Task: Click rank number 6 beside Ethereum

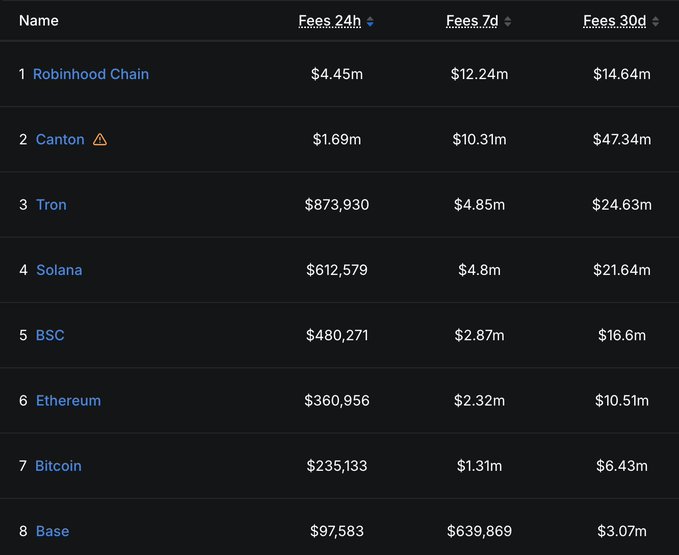Action: pyautogui.click(x=23, y=400)
